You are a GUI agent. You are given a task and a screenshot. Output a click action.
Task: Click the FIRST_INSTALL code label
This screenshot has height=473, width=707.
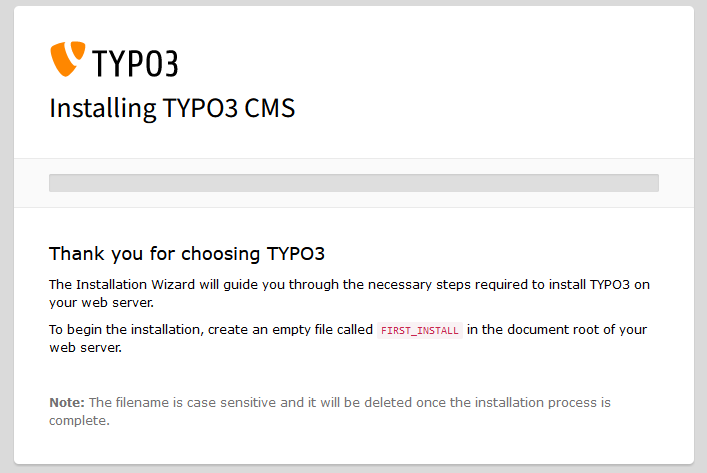419,331
